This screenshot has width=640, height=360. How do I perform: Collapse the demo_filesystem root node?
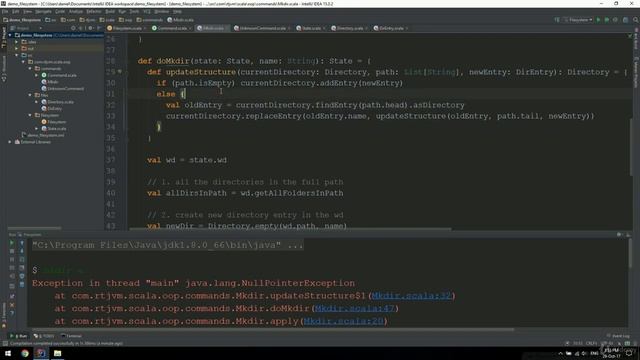[10, 36]
